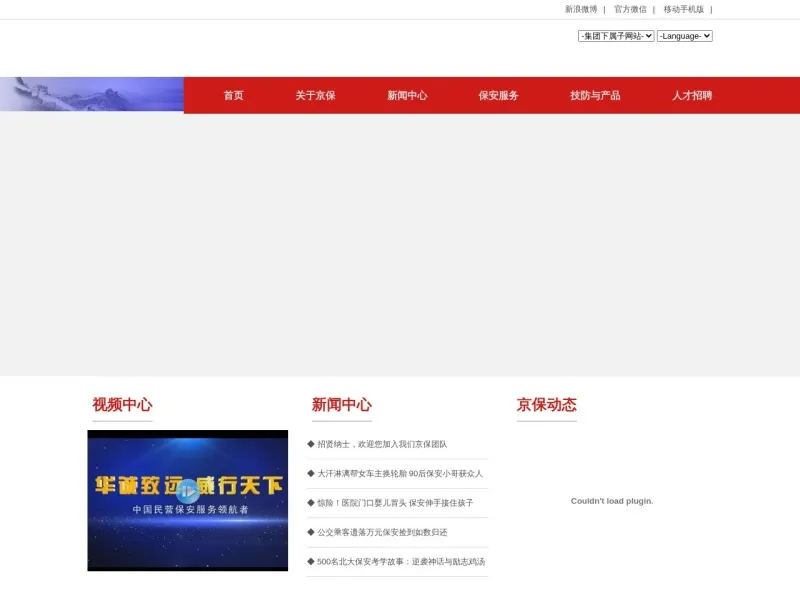The height and width of the screenshot is (600, 800).
Task: Open the 新浪微博 link
Action: [x=581, y=9]
